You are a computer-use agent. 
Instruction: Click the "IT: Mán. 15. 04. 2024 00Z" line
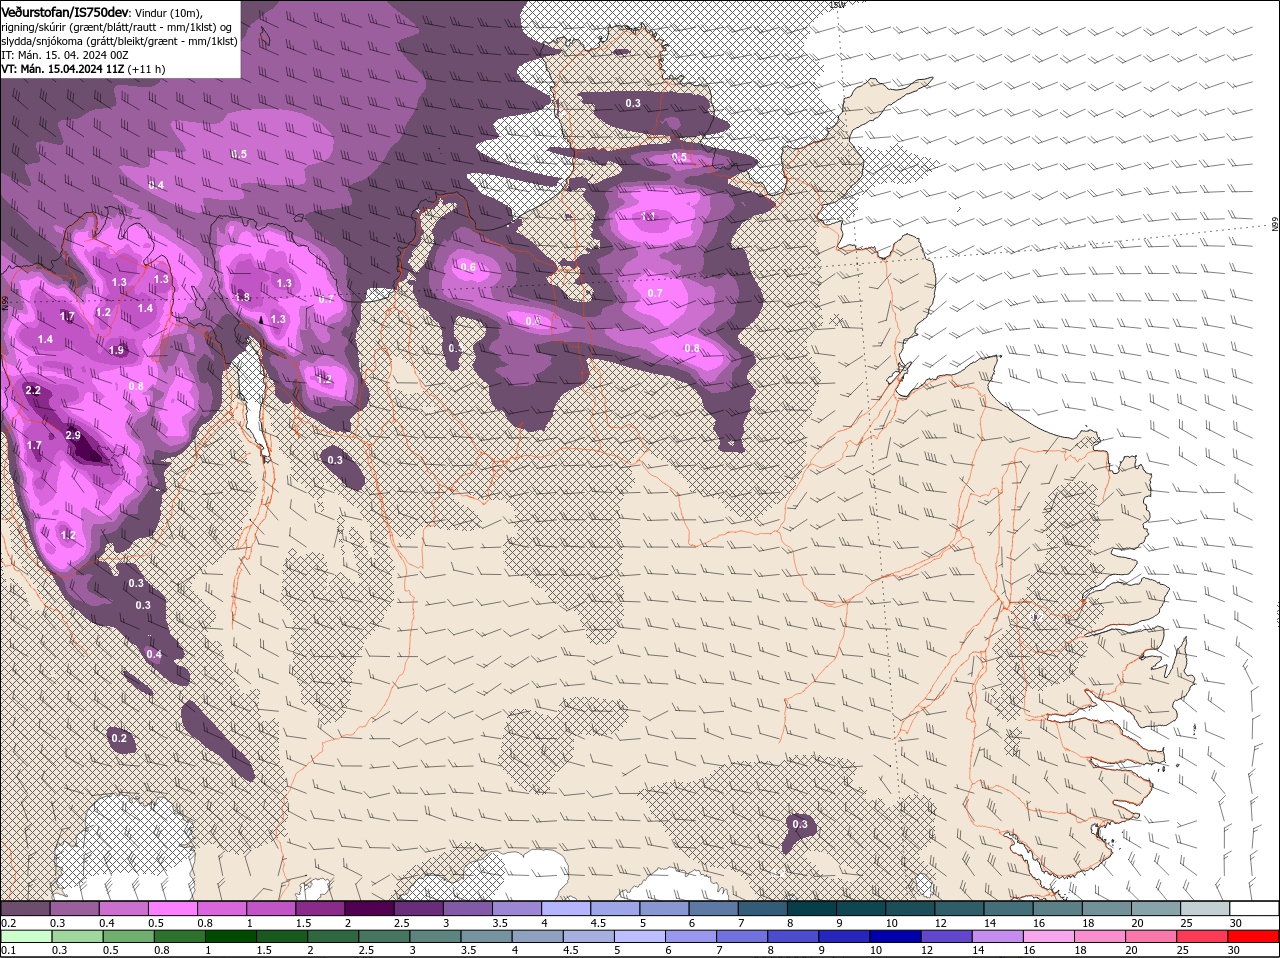[x=66, y=55]
